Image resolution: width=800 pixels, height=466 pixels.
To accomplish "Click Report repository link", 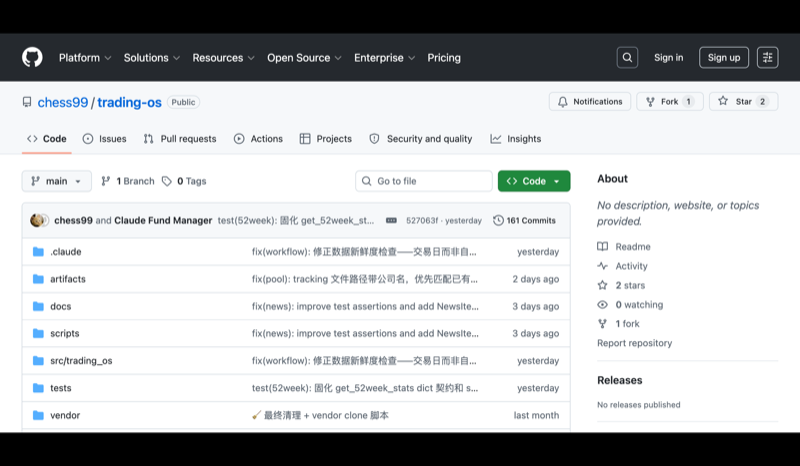I will coord(634,343).
